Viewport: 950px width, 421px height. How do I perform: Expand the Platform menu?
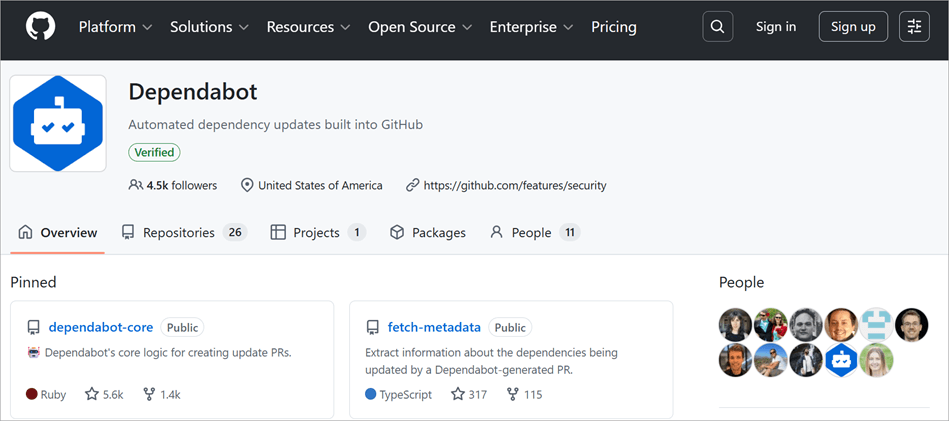pyautogui.click(x=115, y=27)
